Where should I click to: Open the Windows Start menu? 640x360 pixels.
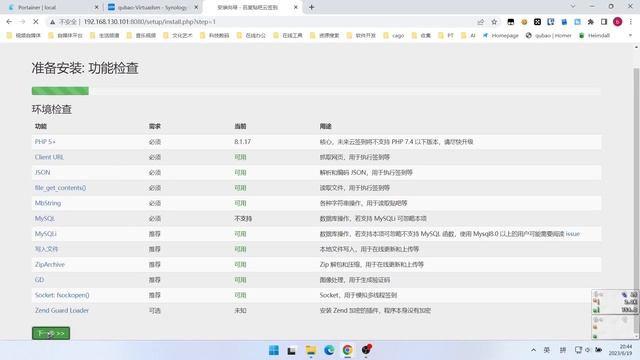[x=274, y=350]
